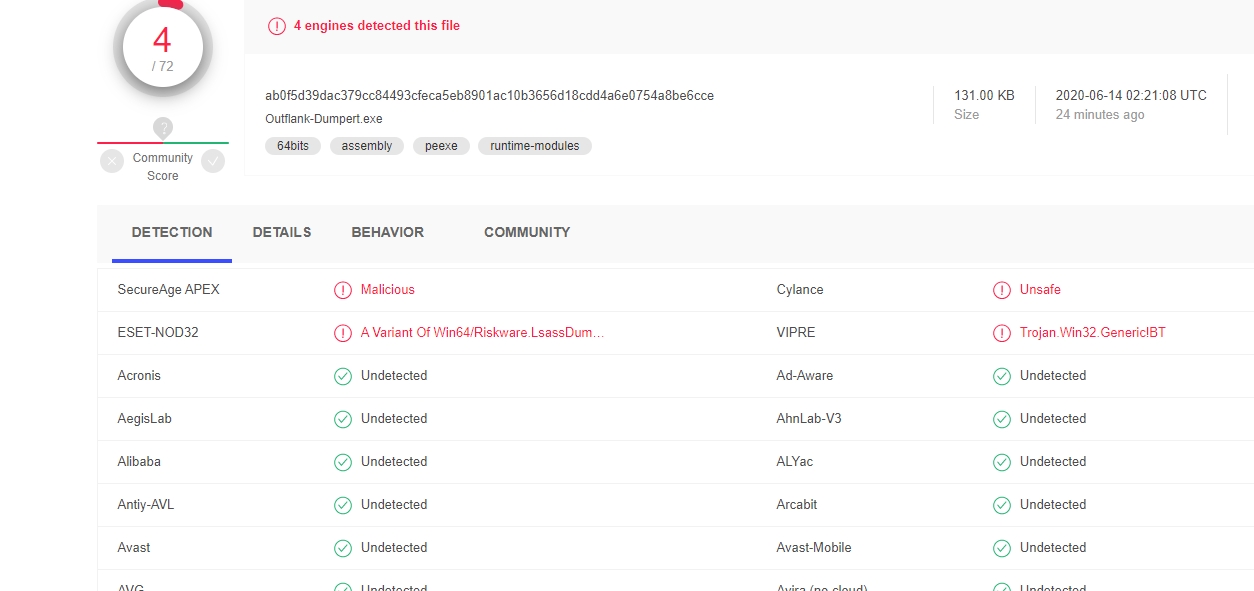Click the file SHA-256 hash text
Screen dimensions: 1254x591
coord(489,96)
